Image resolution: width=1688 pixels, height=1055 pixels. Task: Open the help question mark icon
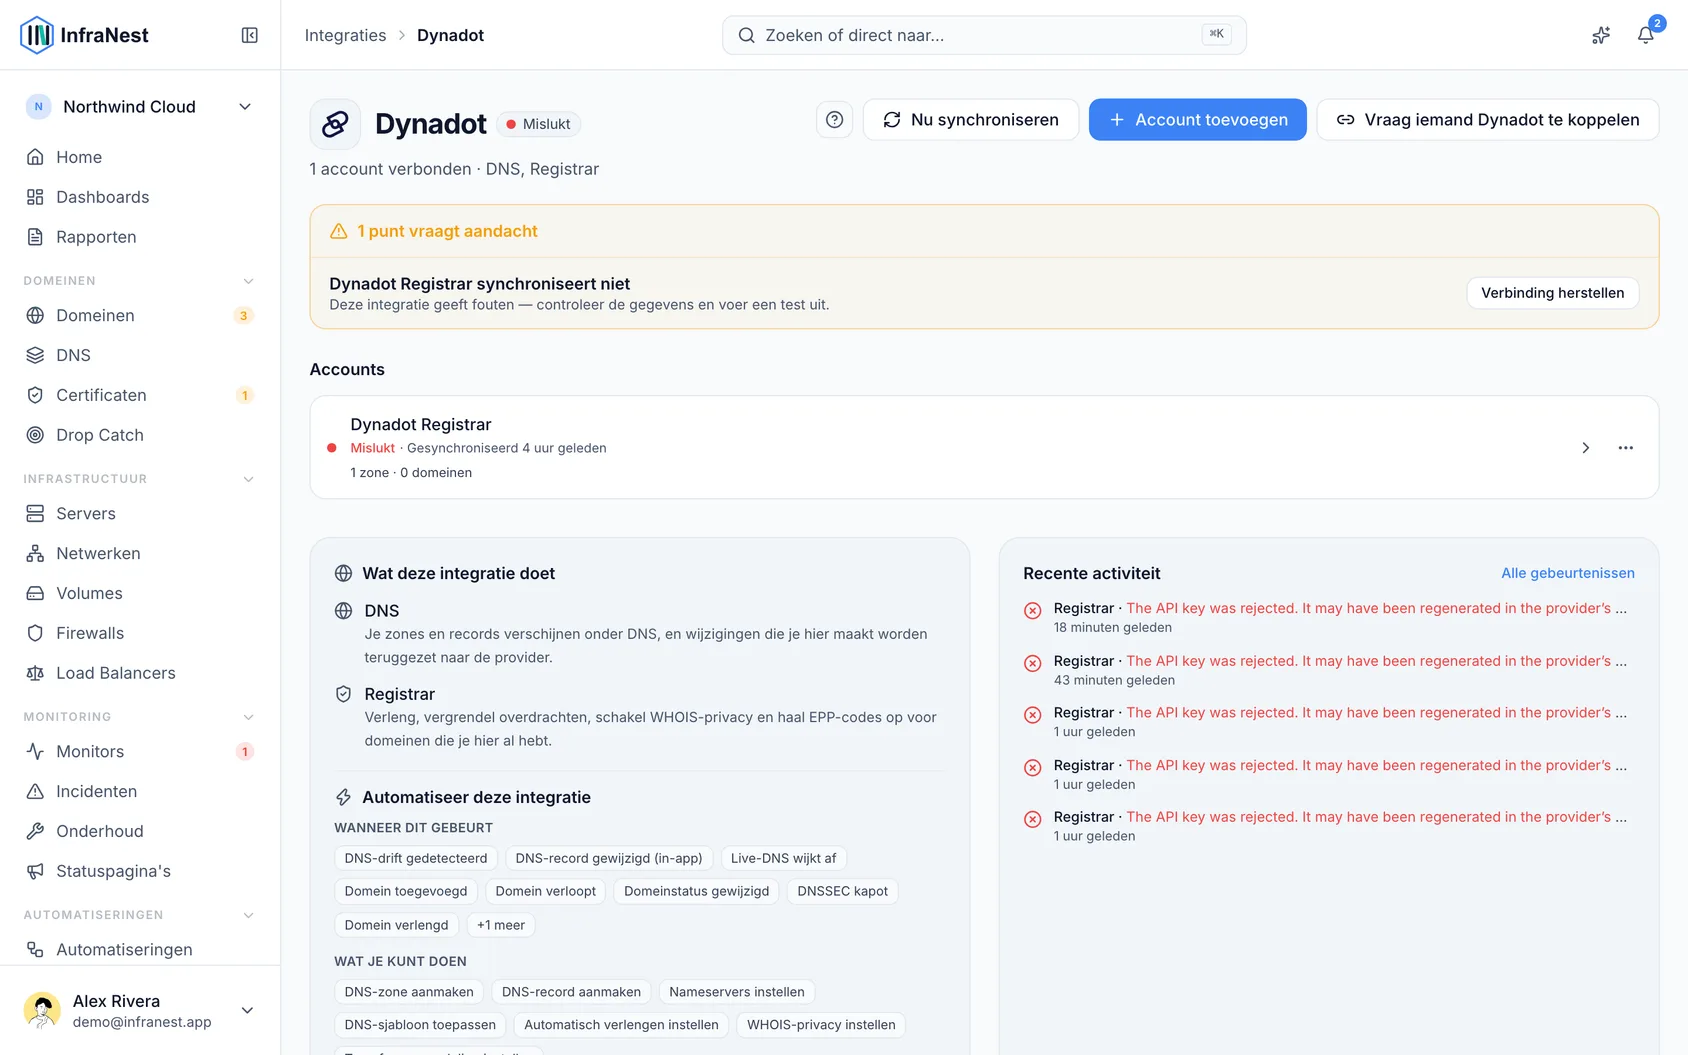pyautogui.click(x=834, y=120)
